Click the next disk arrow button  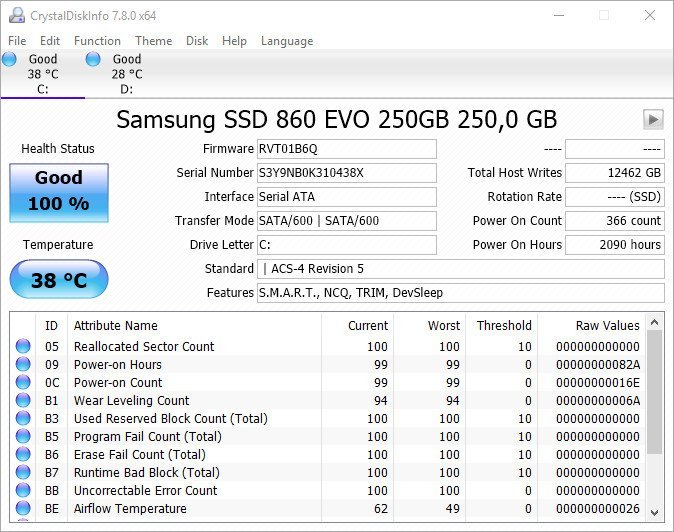[x=653, y=119]
